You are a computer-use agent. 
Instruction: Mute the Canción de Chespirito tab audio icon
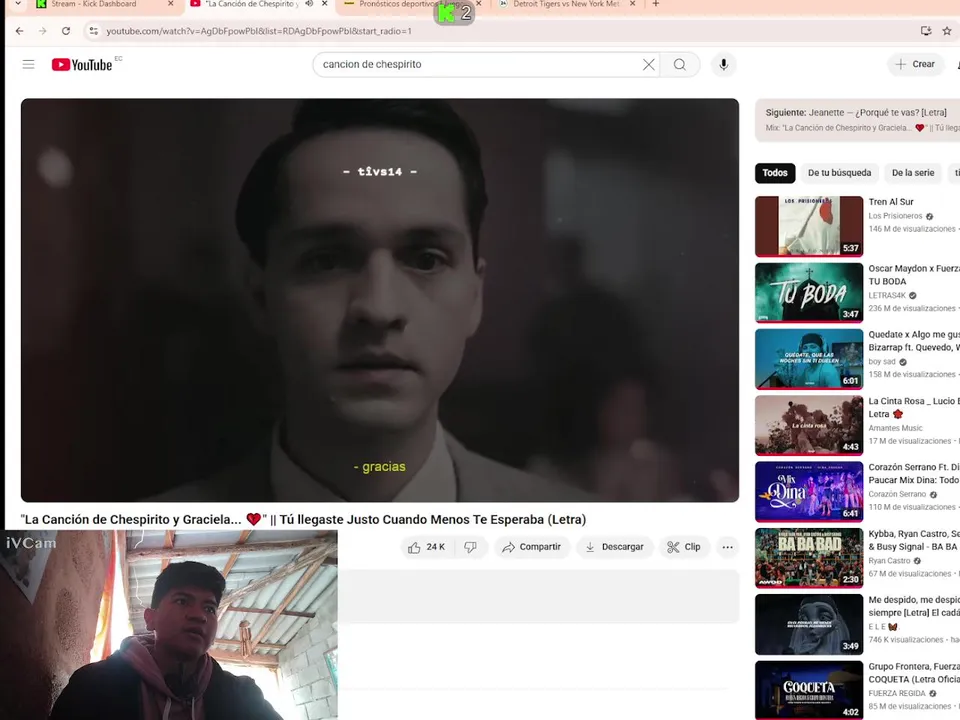(309, 4)
